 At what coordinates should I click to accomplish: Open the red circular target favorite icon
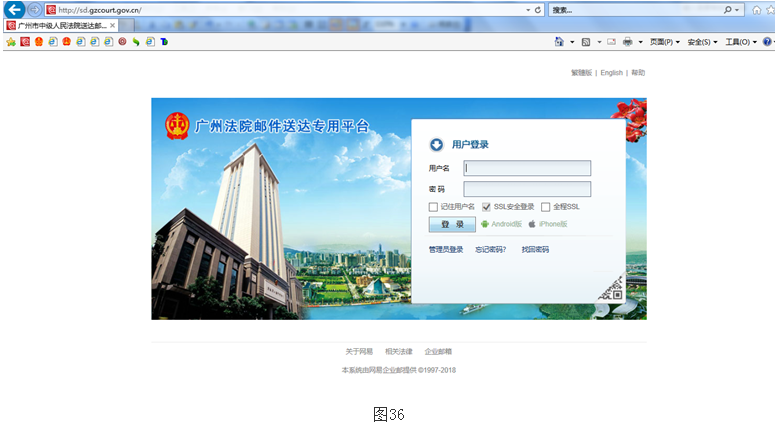tap(122, 42)
